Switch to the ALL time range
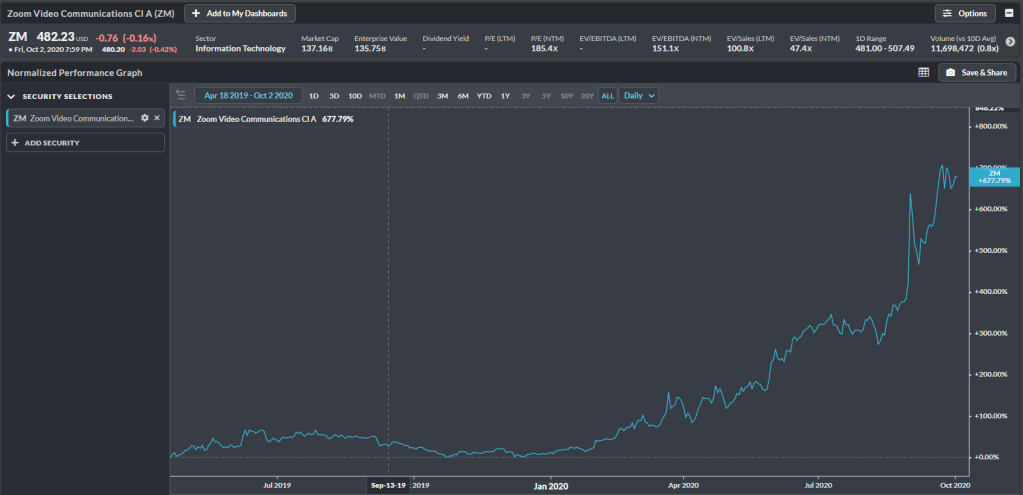Screen dimensions: 1023x495 [607, 96]
